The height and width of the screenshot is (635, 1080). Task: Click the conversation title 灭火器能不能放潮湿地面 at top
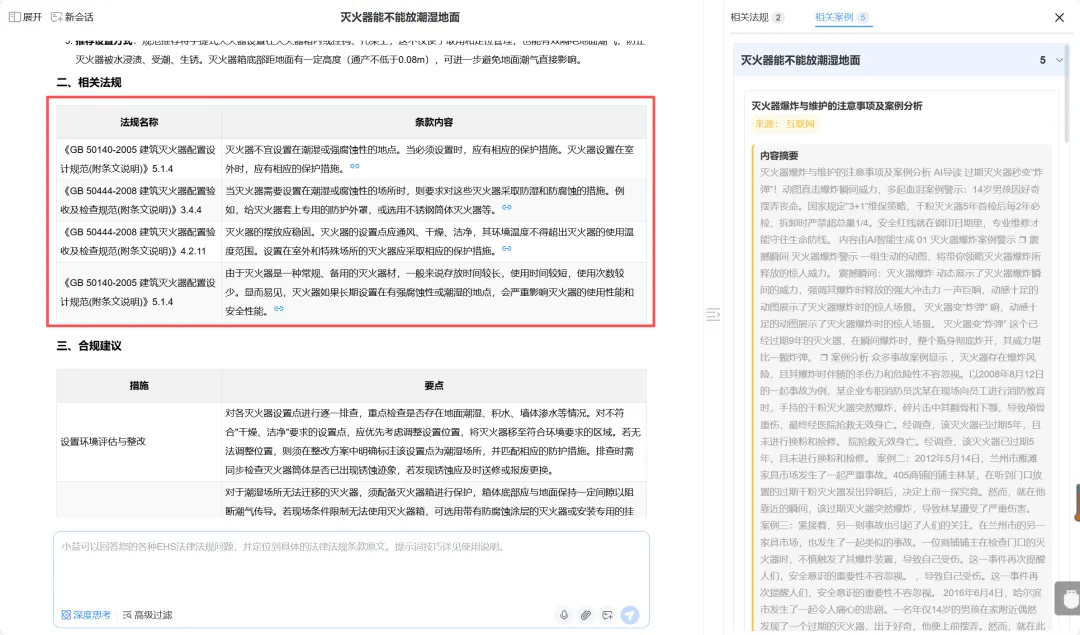399,17
